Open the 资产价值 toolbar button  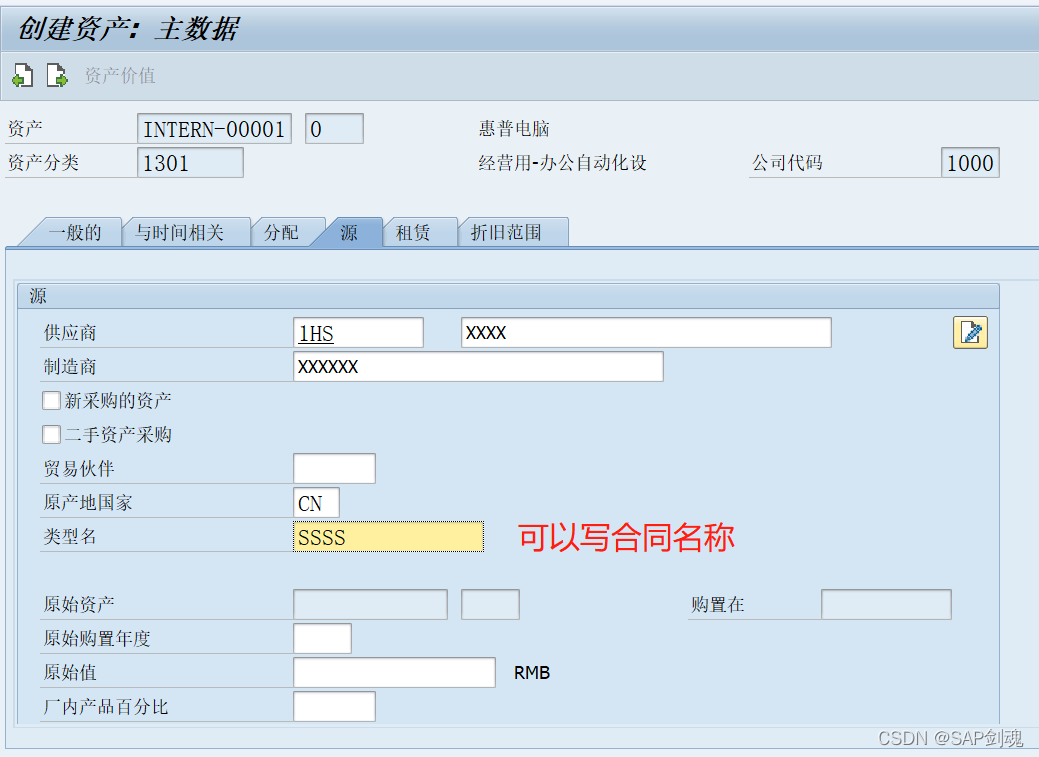point(120,76)
